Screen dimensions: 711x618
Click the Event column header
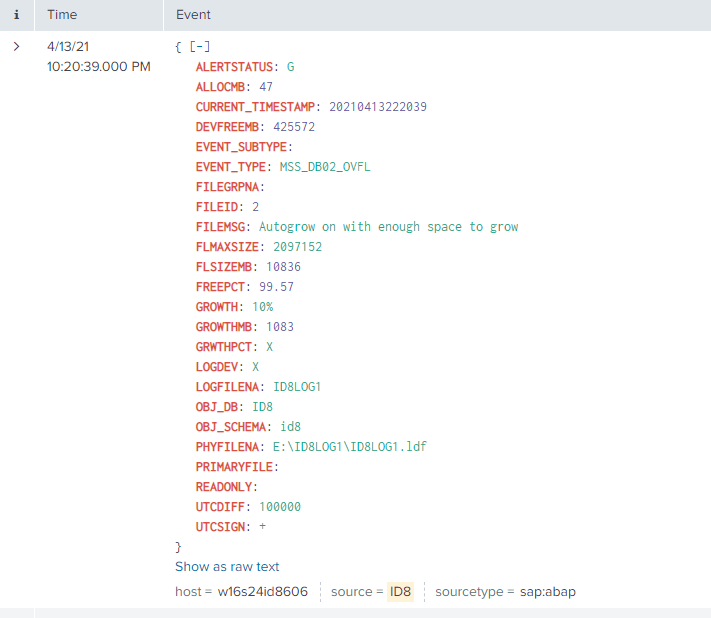[x=193, y=15]
